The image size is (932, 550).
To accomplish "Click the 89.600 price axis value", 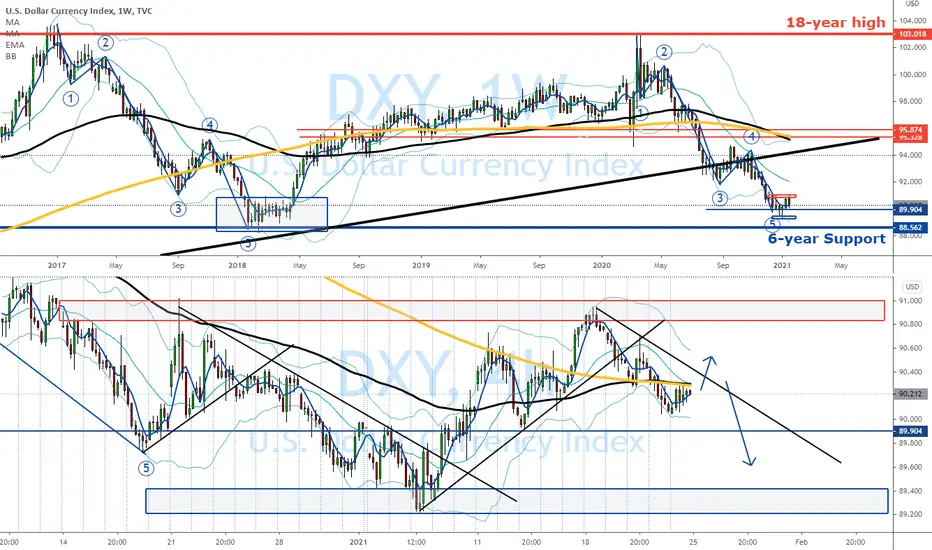I will 912,467.
